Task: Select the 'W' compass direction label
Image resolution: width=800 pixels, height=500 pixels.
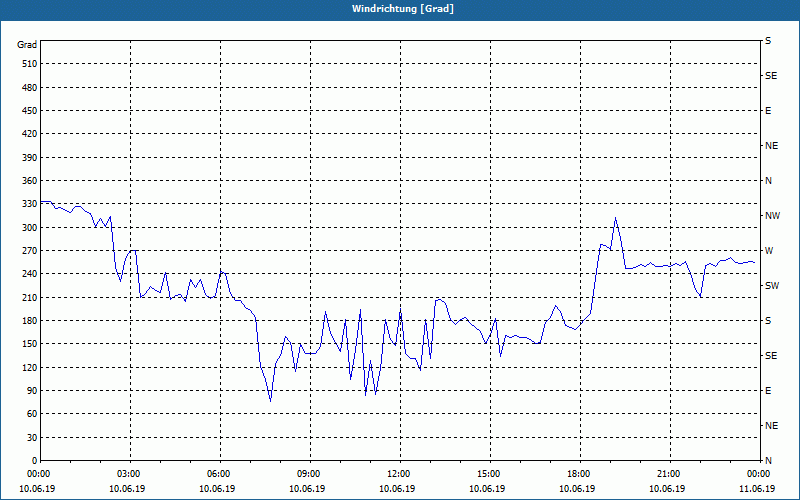Action: click(x=769, y=251)
